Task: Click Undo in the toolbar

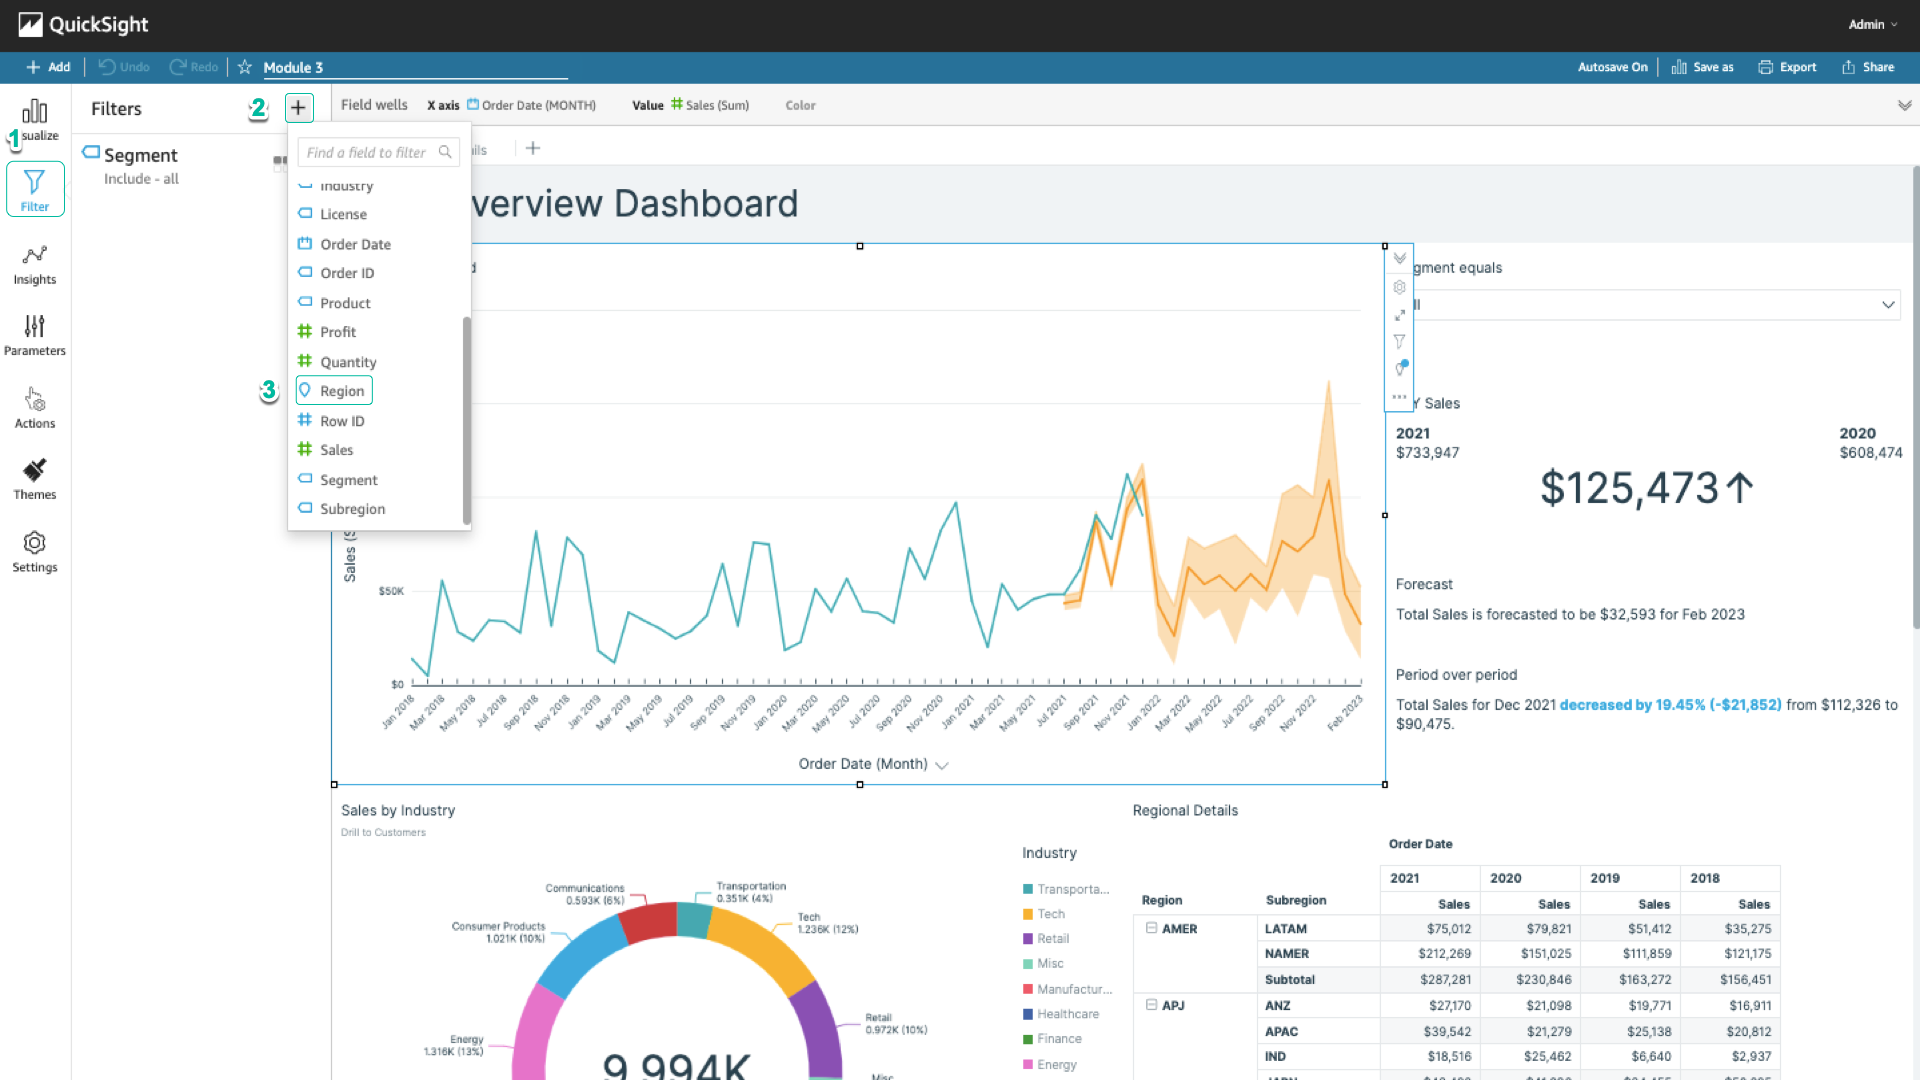Action: click(124, 67)
